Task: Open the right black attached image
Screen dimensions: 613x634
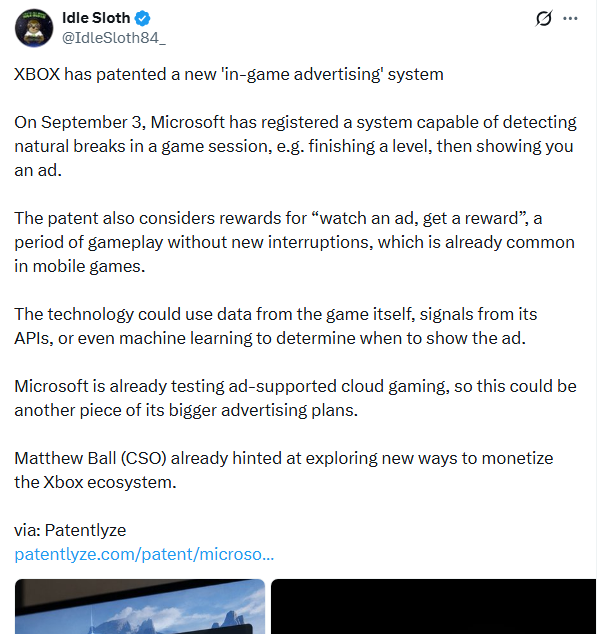Action: [x=433, y=606]
